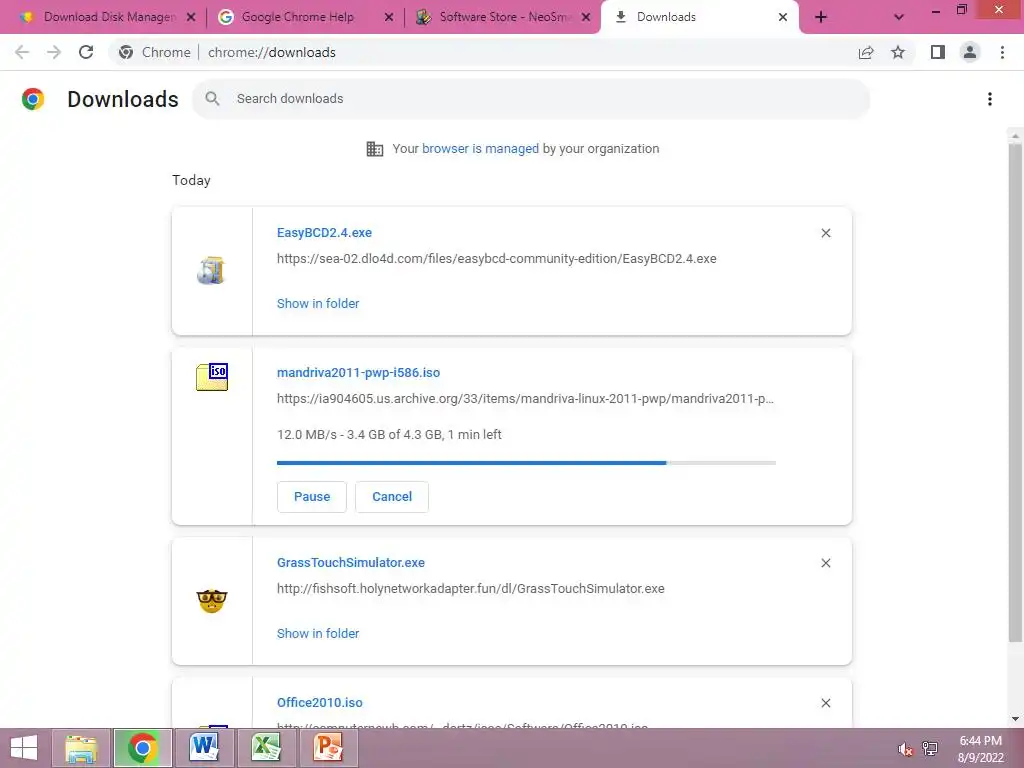Viewport: 1024px width, 768px height.
Task: Open the Chrome side panel
Action: coord(938,52)
